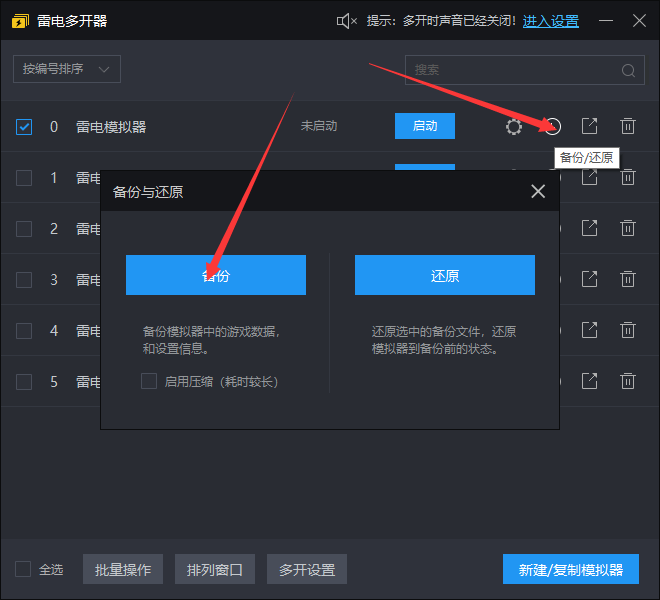
Task: Delete emulator 3 with trash icon
Action: coord(628,279)
